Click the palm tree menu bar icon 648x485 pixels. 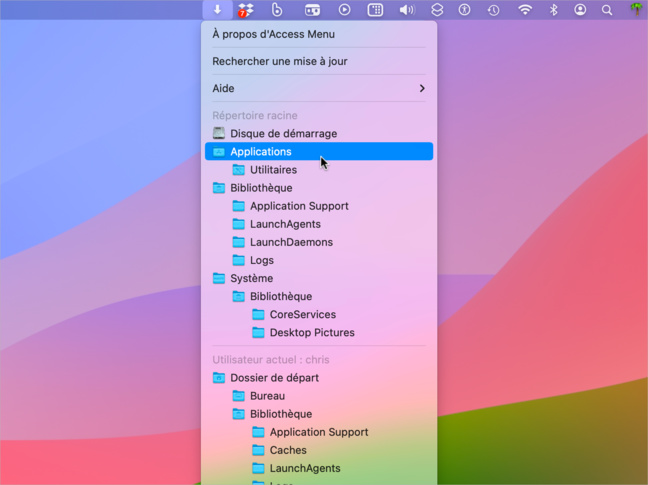click(637, 9)
